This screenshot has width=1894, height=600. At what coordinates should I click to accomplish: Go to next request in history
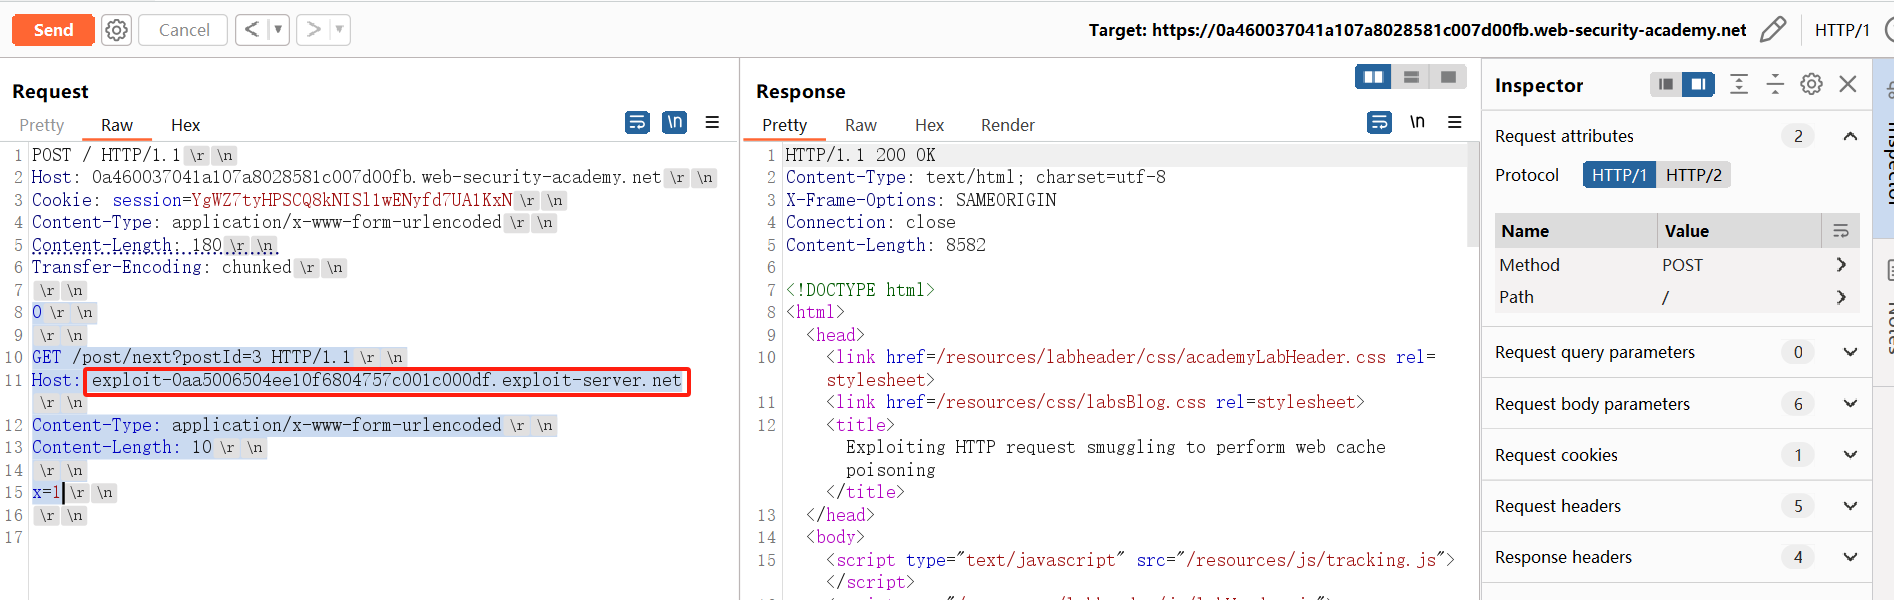[313, 30]
